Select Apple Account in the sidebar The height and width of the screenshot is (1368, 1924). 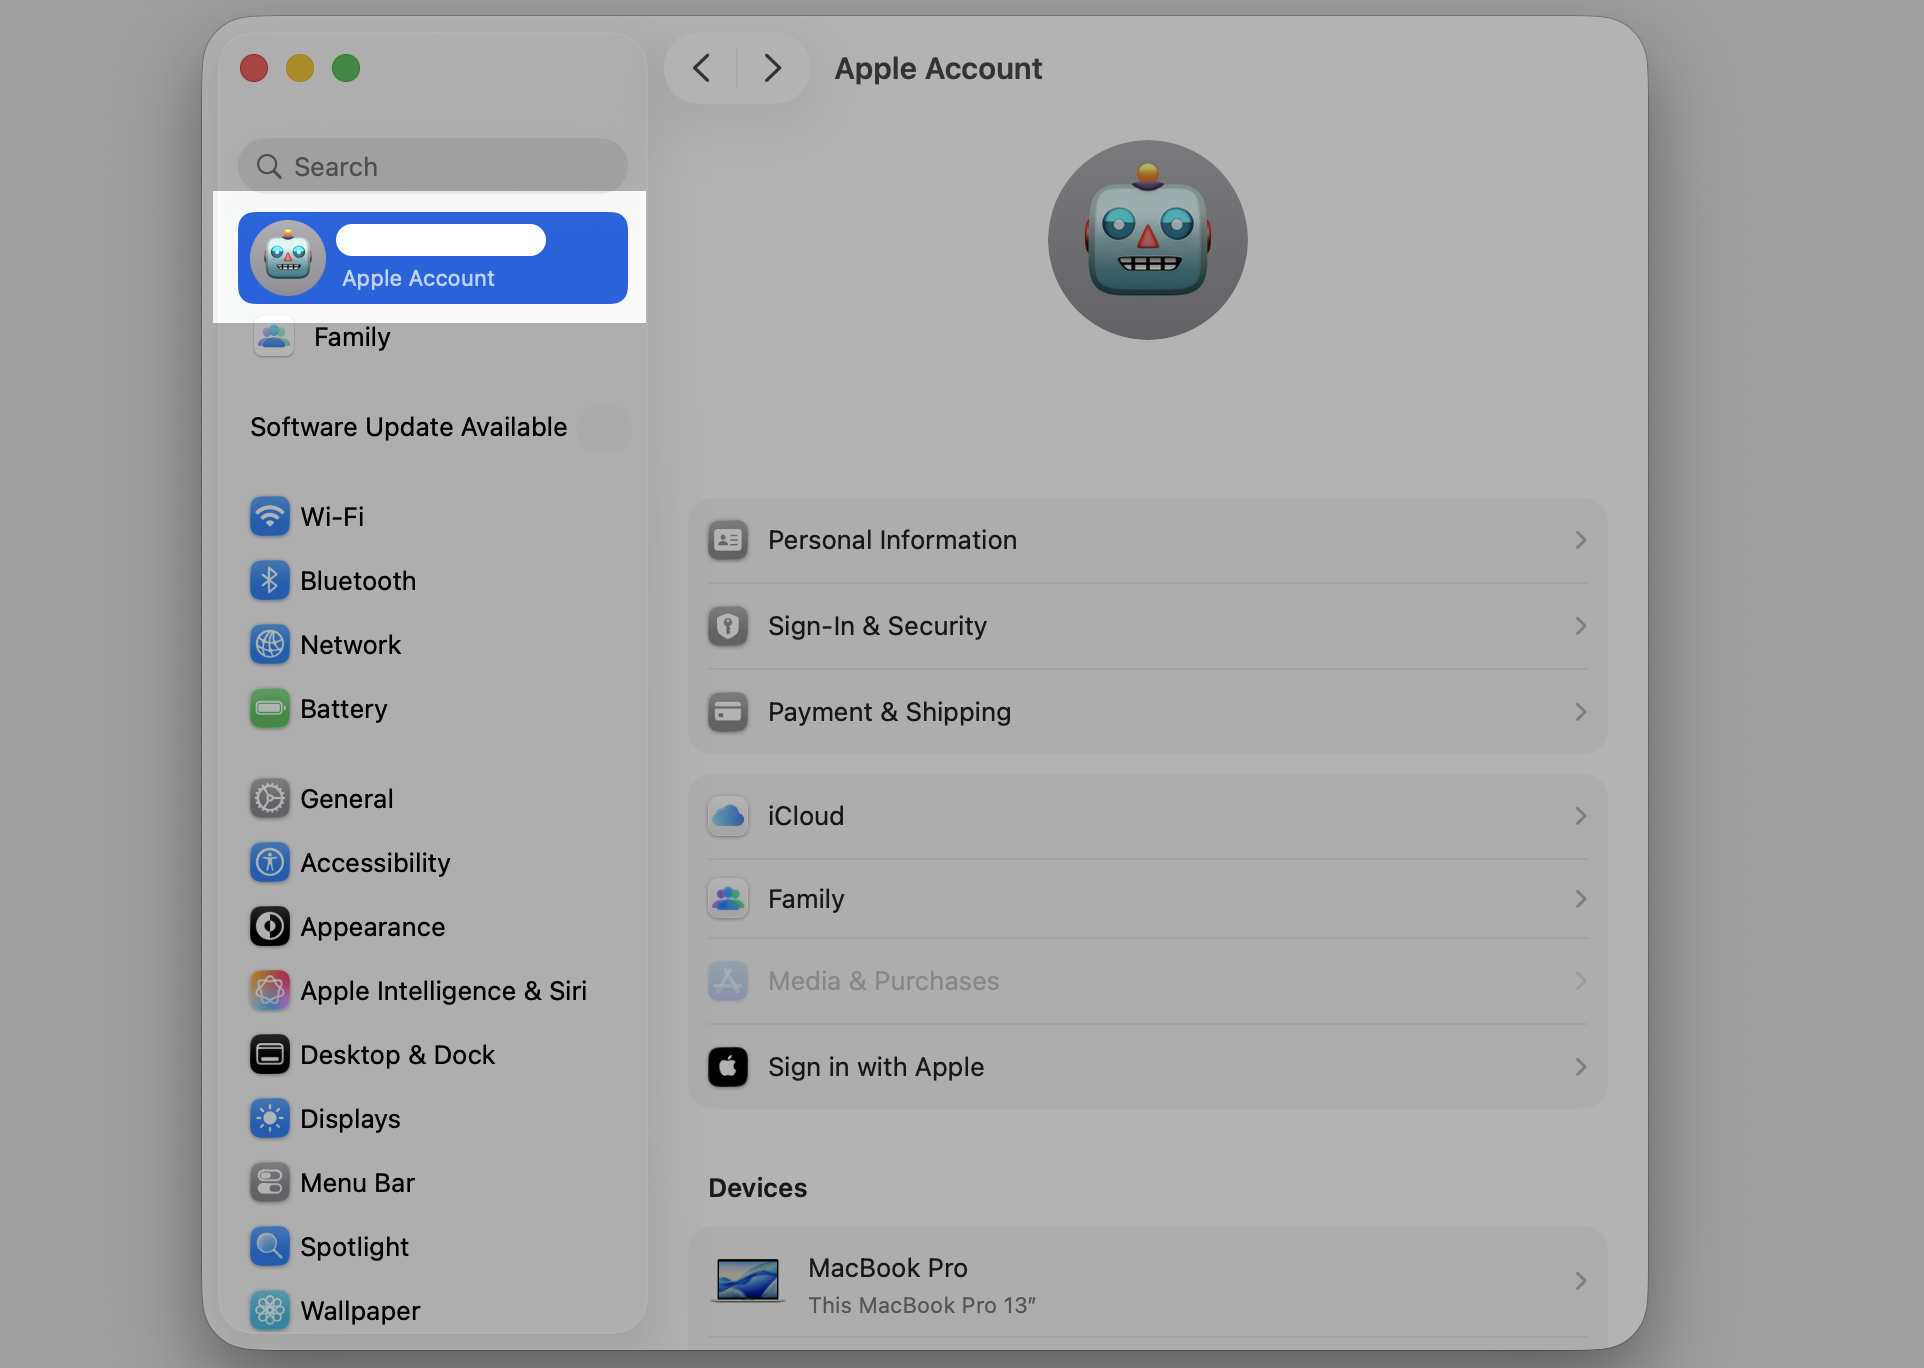pos(433,258)
